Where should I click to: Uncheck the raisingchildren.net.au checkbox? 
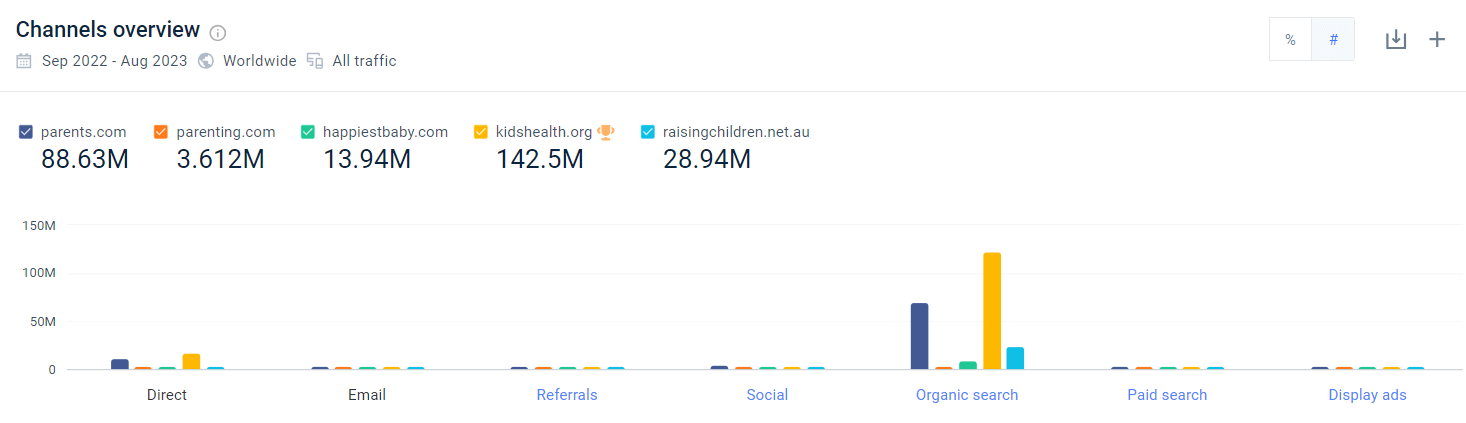[x=648, y=132]
